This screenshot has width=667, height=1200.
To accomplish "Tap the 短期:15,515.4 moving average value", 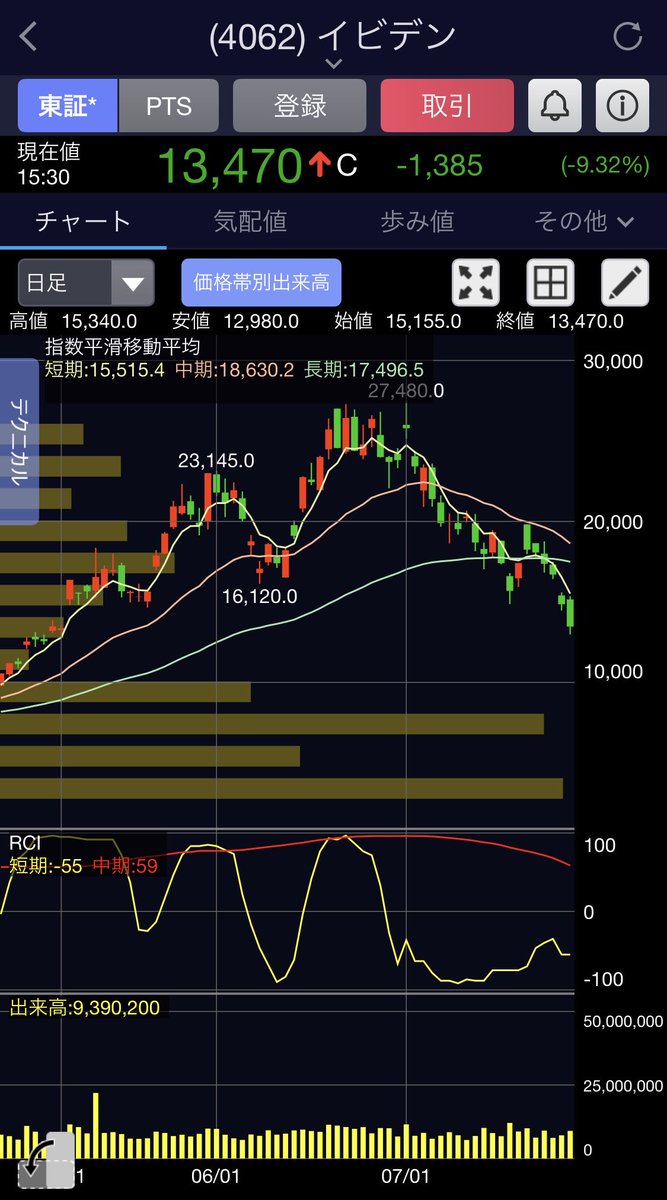I will [106, 370].
